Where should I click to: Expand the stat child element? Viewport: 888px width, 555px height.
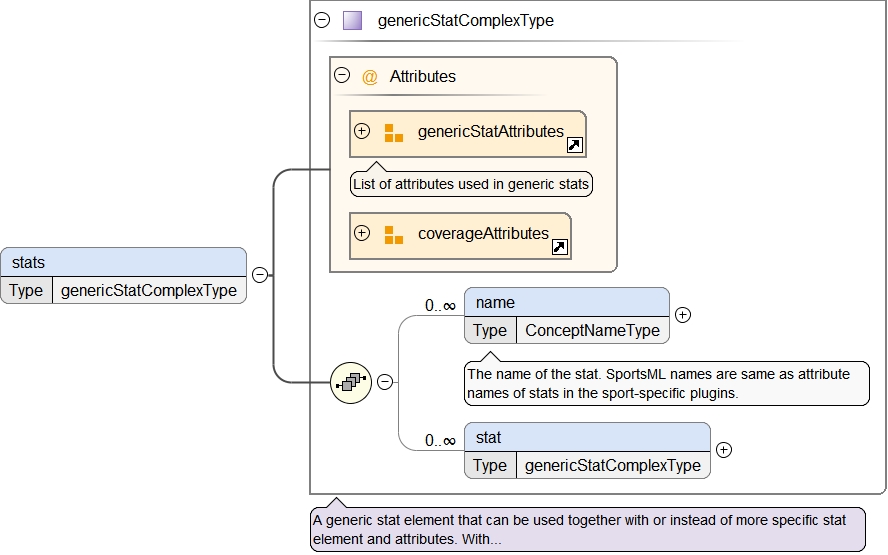point(724,450)
